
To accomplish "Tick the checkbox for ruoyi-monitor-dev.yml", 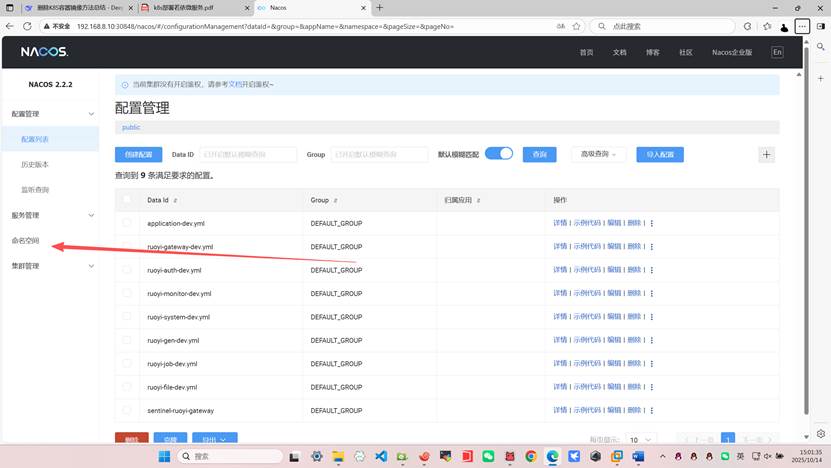I will (127, 293).
